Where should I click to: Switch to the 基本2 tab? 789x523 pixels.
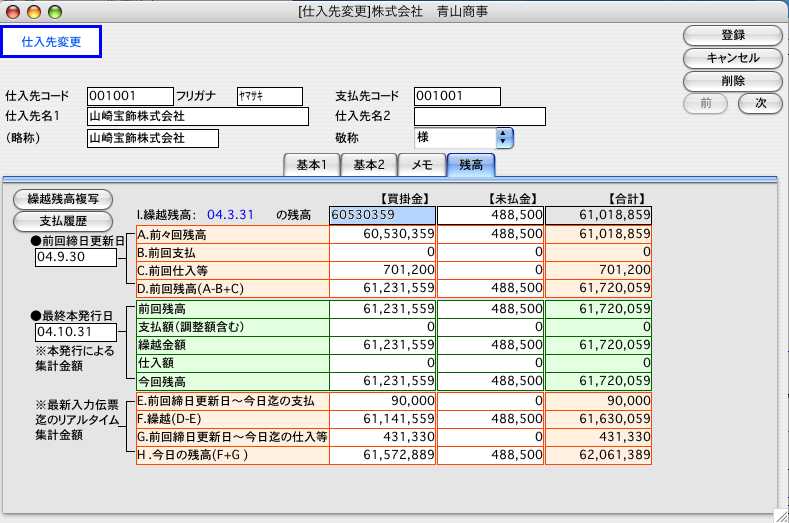click(x=368, y=166)
